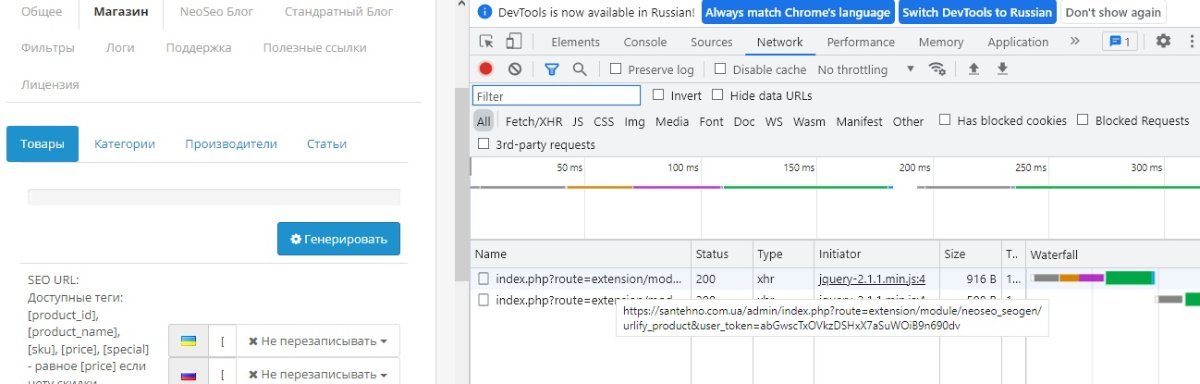Open jquery-2.1.1.min.js:4 initiator link
Image resolution: width=1200 pixels, height=384 pixels.
tap(872, 279)
